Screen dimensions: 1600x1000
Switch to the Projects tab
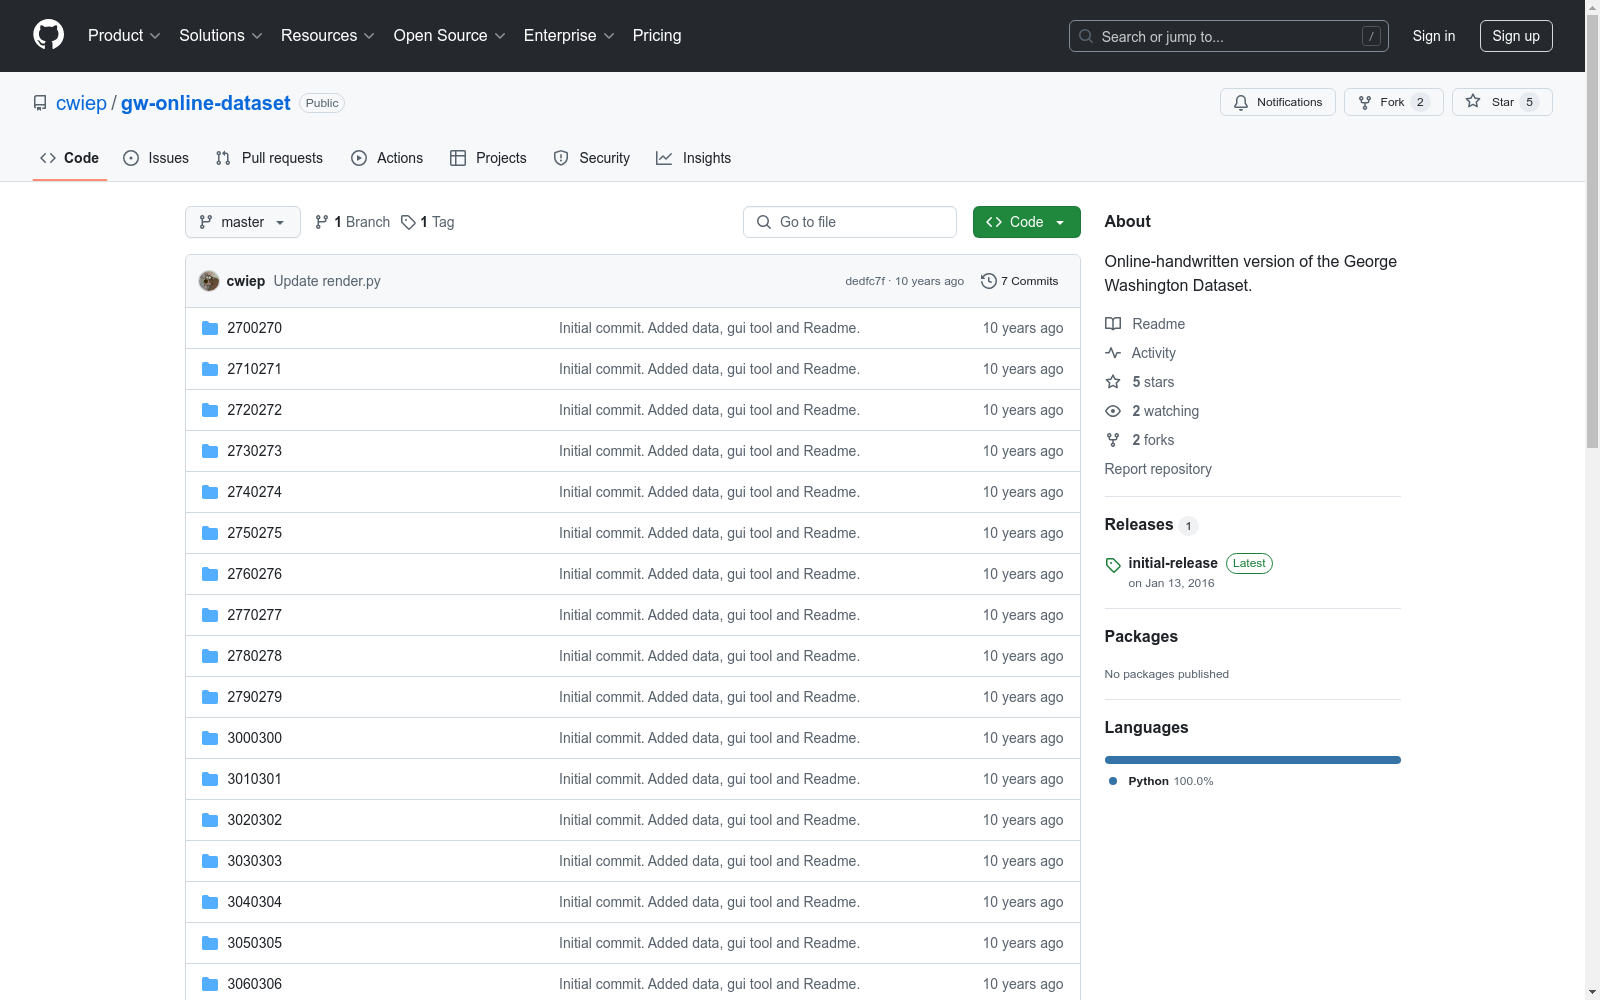tap(488, 158)
